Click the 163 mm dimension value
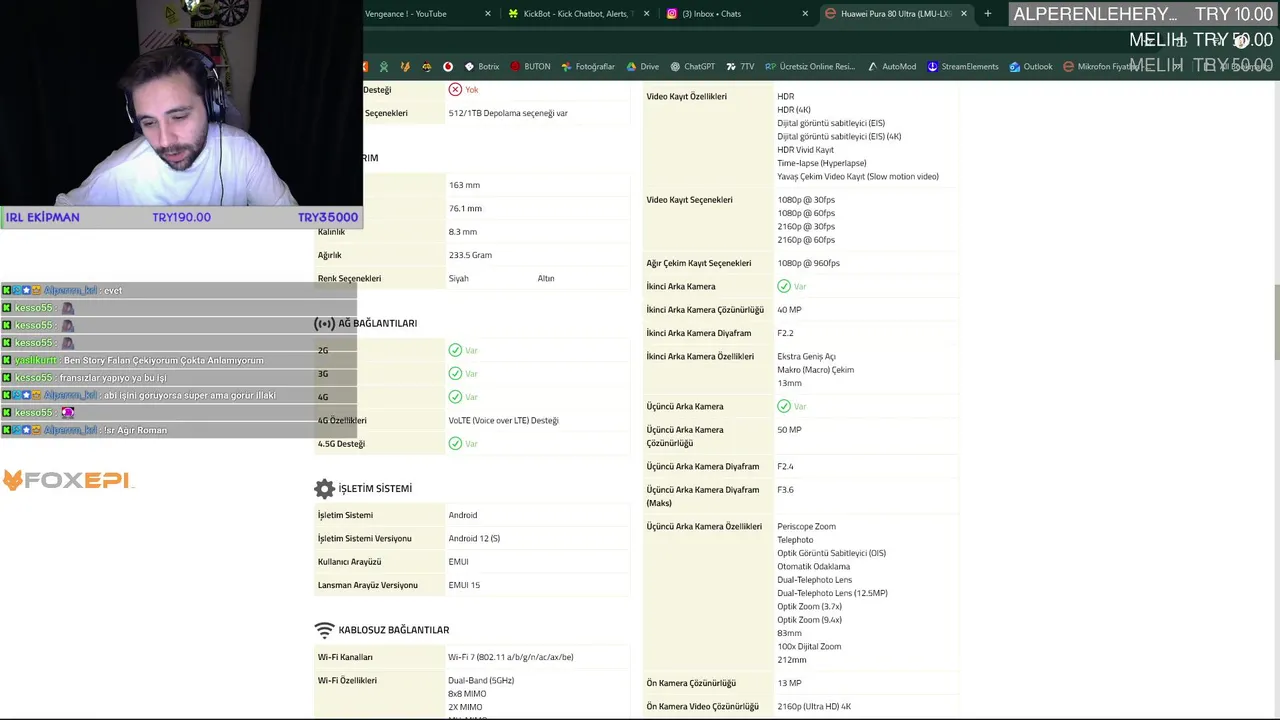The width and height of the screenshot is (1280, 720). click(464, 185)
